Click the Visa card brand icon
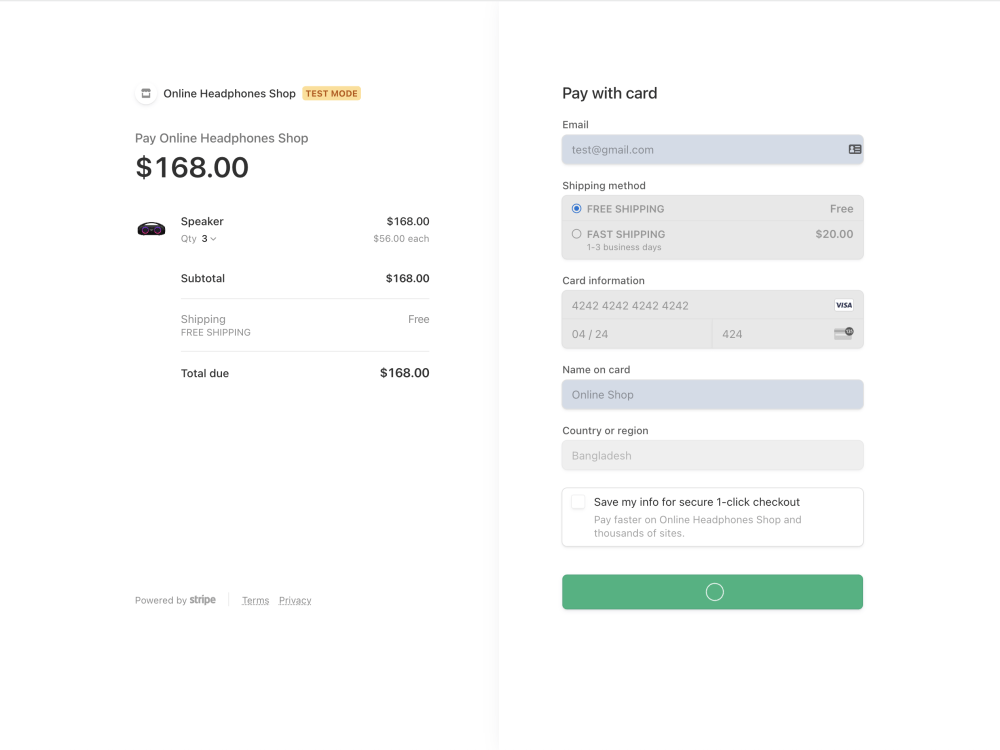This screenshot has width=1000, height=750. 844,305
